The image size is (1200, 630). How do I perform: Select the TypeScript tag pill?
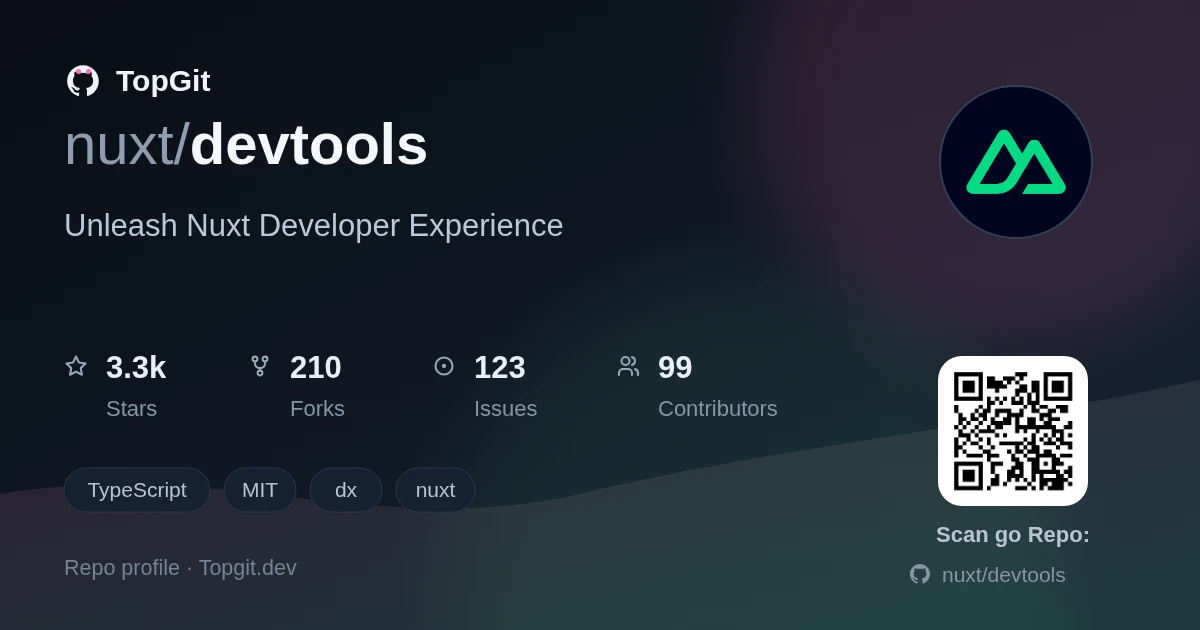point(137,490)
